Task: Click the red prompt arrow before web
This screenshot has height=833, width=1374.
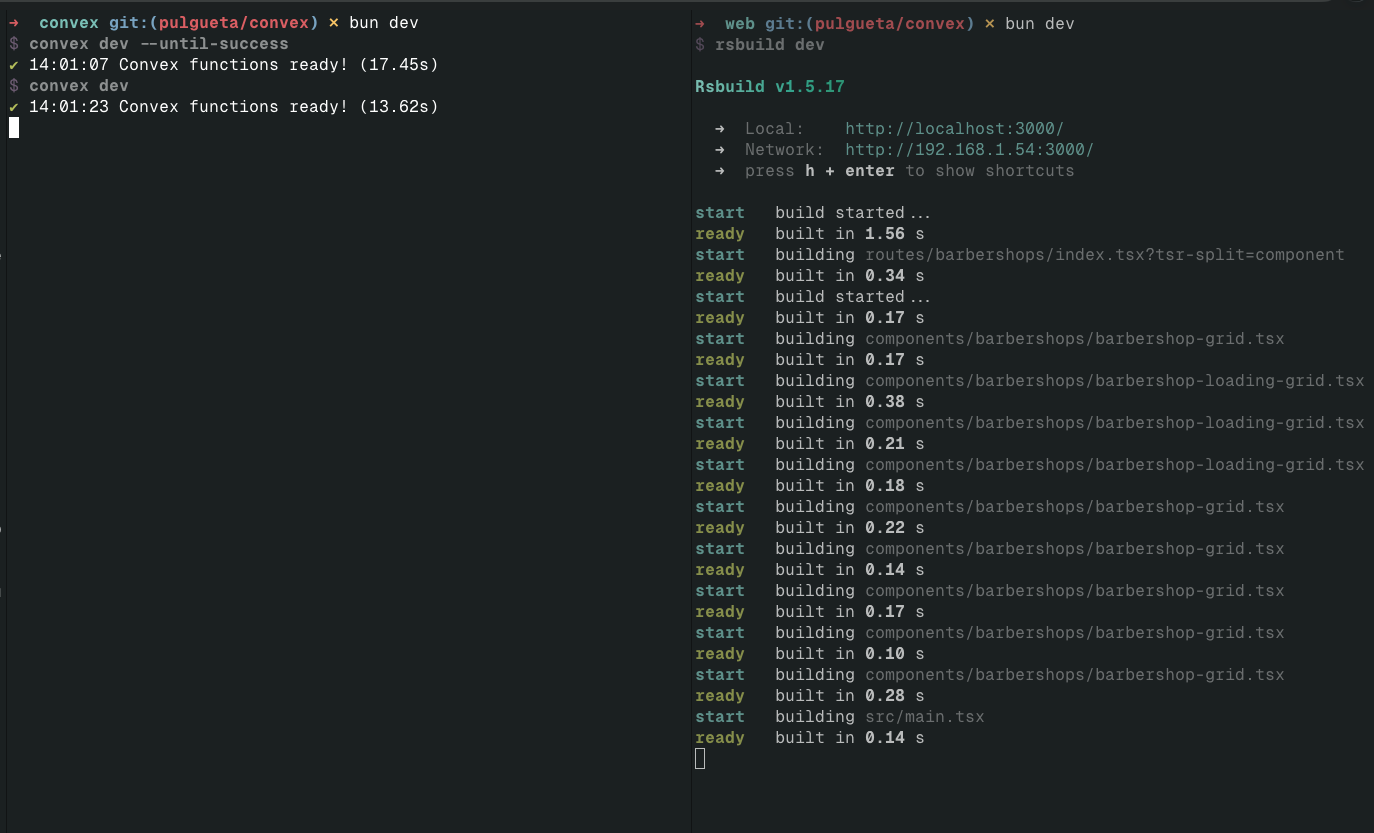Action: point(700,23)
